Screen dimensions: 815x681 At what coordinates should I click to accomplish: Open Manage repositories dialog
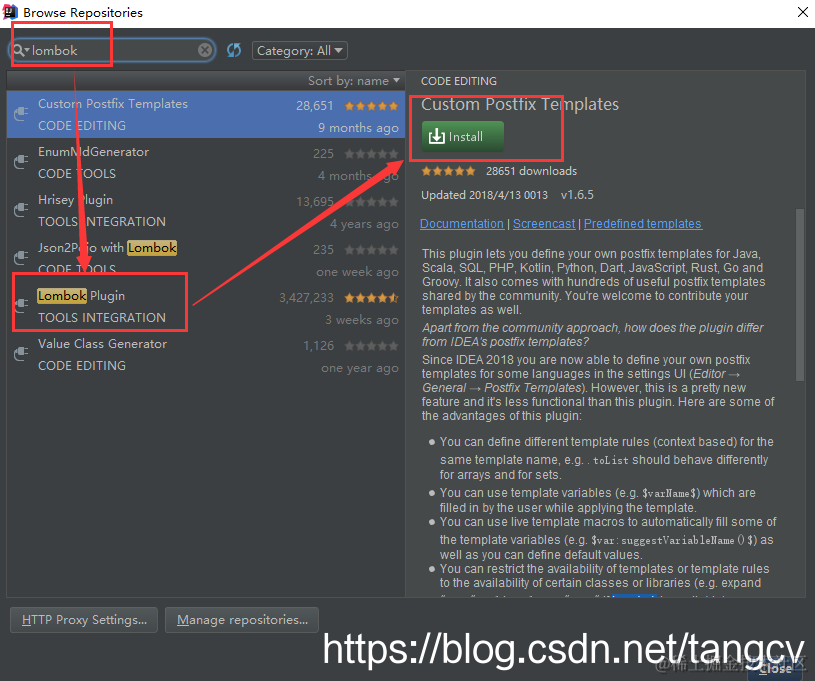pos(242,620)
